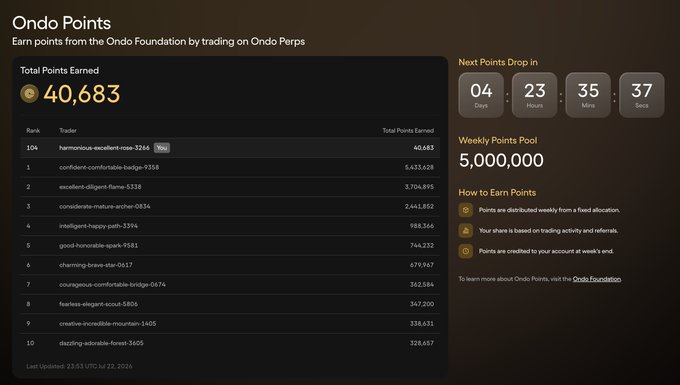Select trader confident-comfortable-badge-9358
Screen dimensions: 680x385
pos(109,167)
